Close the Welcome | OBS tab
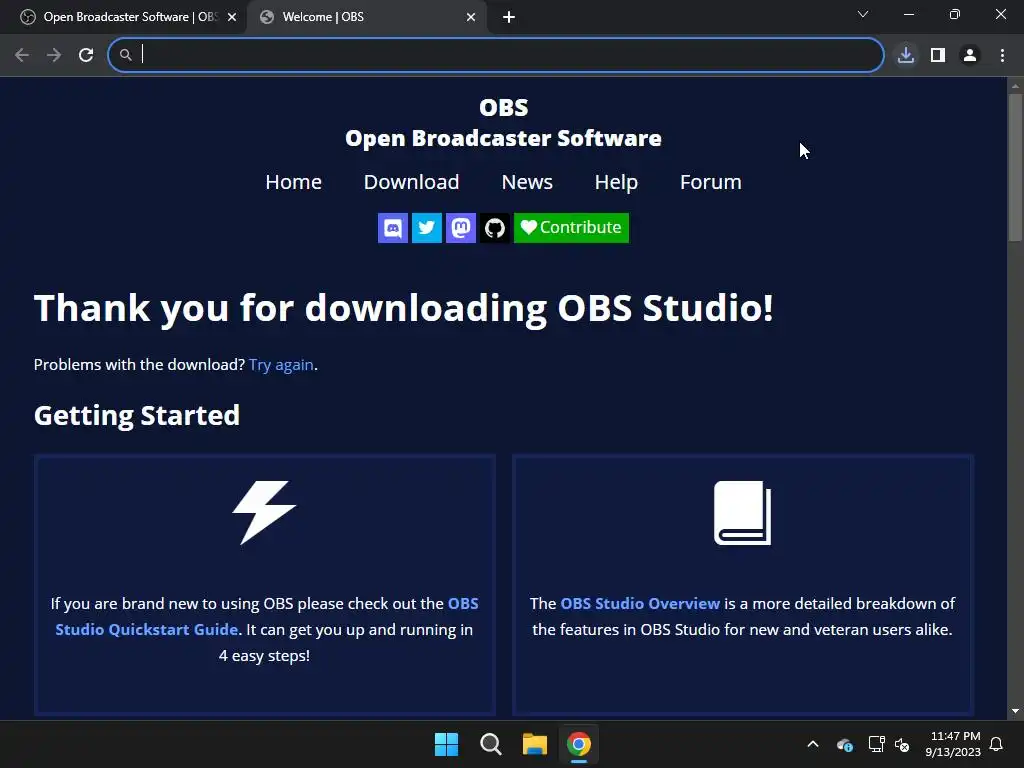This screenshot has width=1024, height=768. tap(471, 17)
